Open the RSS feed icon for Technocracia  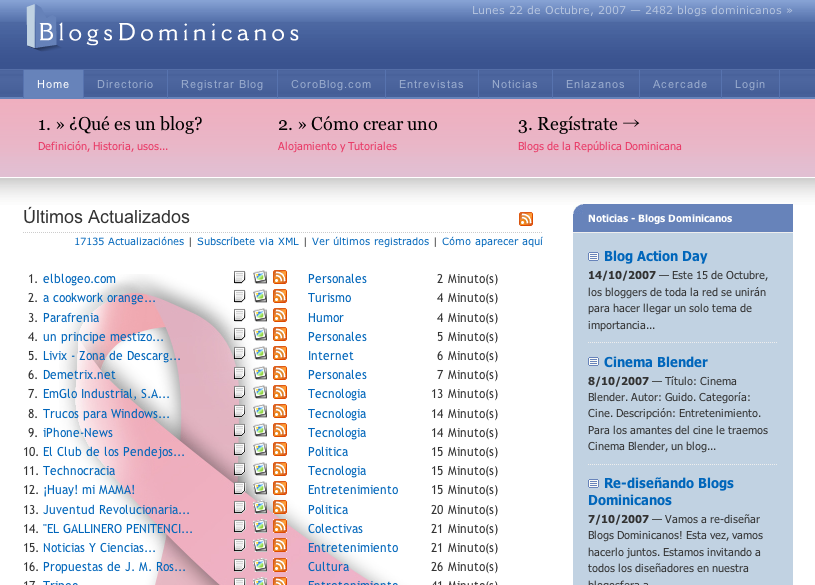point(280,469)
